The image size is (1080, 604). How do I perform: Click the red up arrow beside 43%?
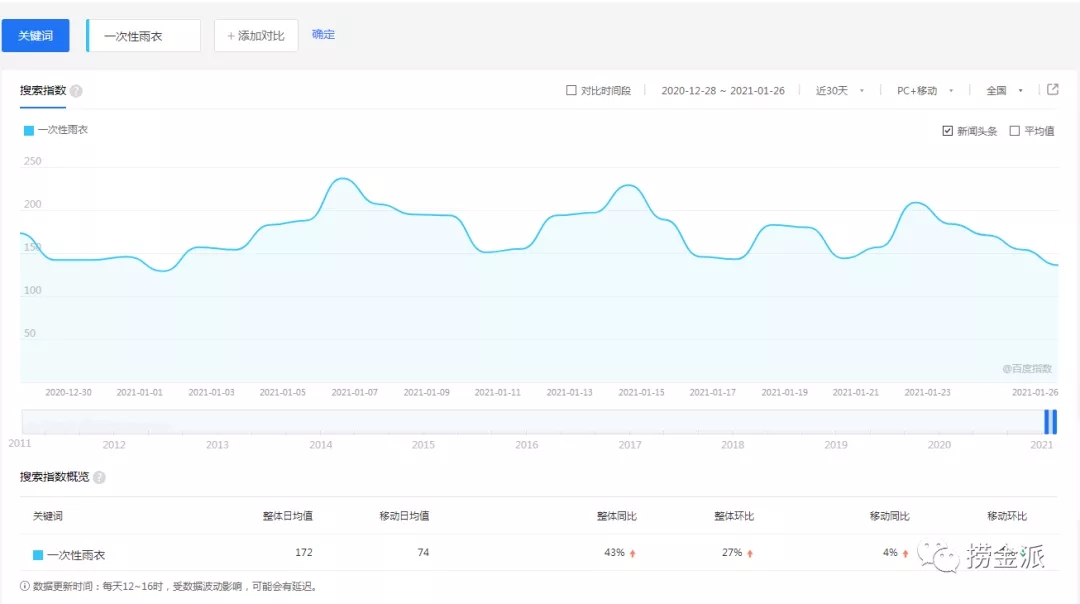633,553
